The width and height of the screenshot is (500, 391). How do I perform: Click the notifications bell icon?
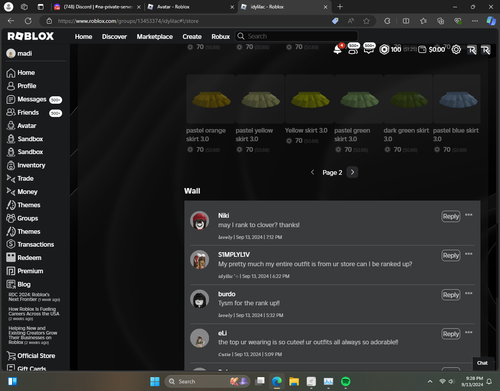[x=338, y=50]
